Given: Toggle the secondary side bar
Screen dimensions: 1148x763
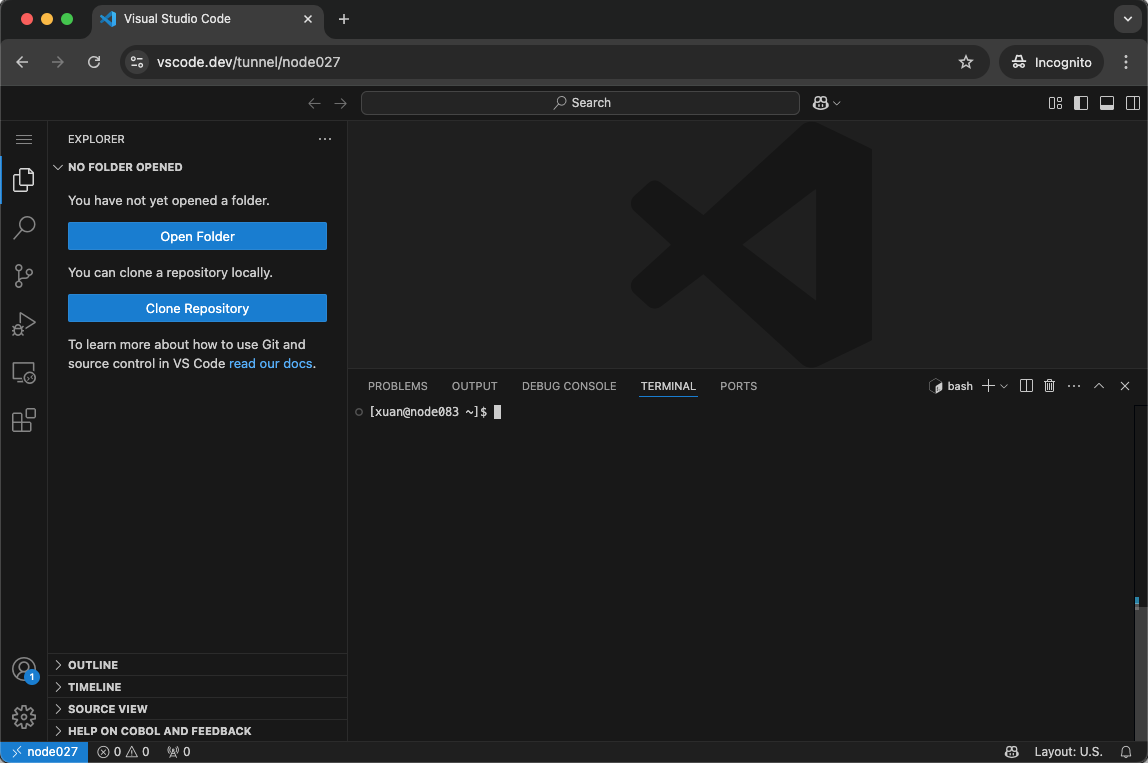Looking at the screenshot, I should (x=1133, y=103).
